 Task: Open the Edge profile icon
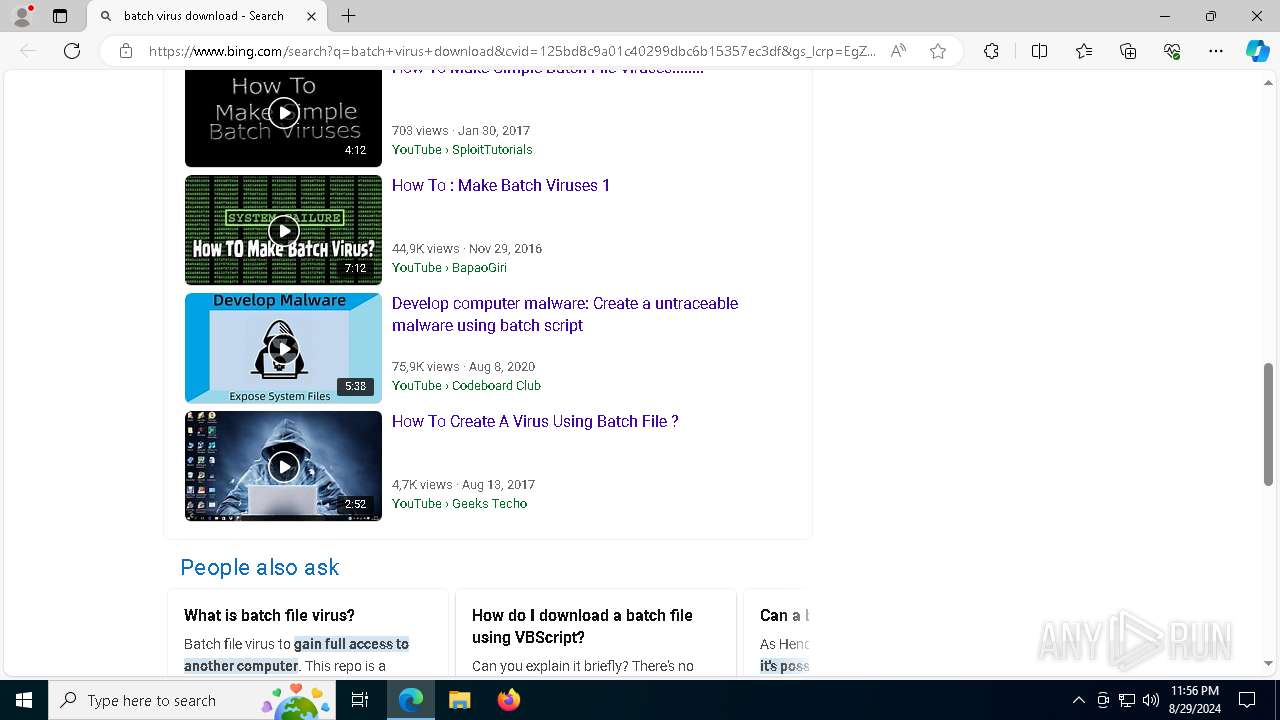pos(22,16)
